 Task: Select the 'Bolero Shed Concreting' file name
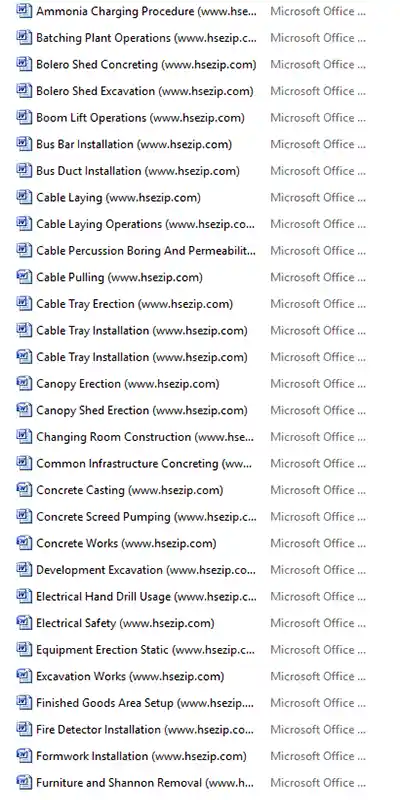(146, 64)
